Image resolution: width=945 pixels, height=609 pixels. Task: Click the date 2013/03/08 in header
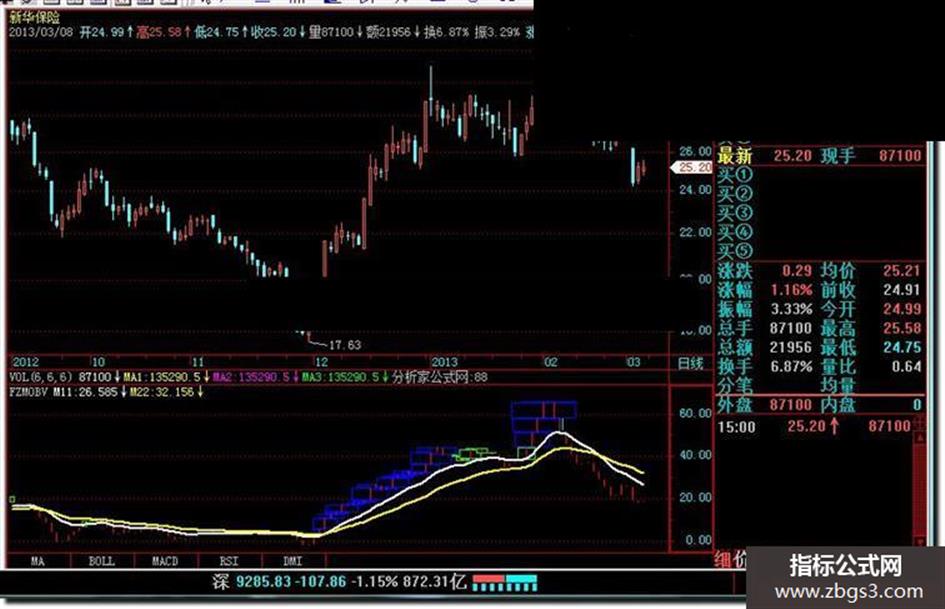coord(40,32)
